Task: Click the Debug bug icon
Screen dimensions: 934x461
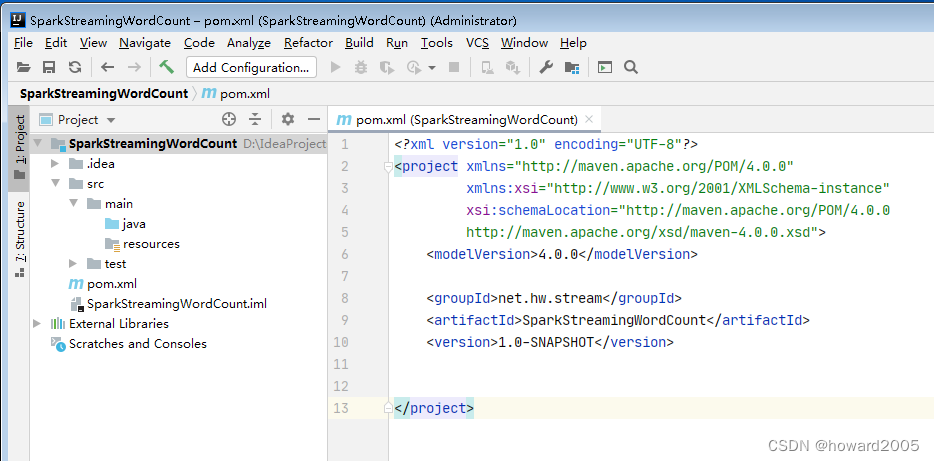Action: pyautogui.click(x=361, y=68)
